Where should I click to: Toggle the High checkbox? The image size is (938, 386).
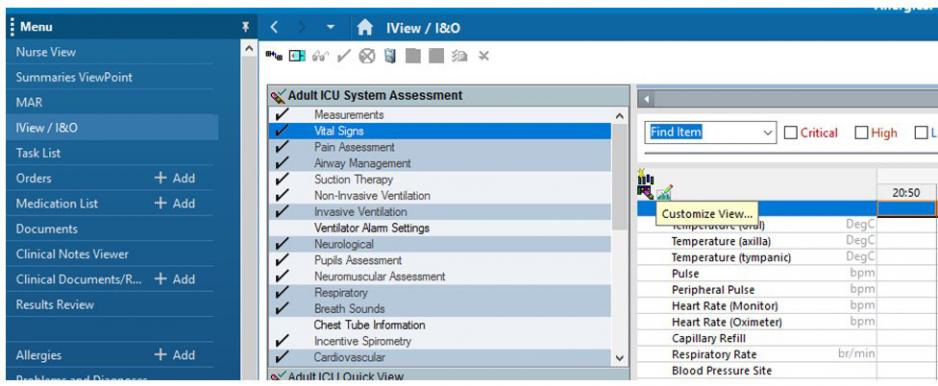tap(861, 133)
